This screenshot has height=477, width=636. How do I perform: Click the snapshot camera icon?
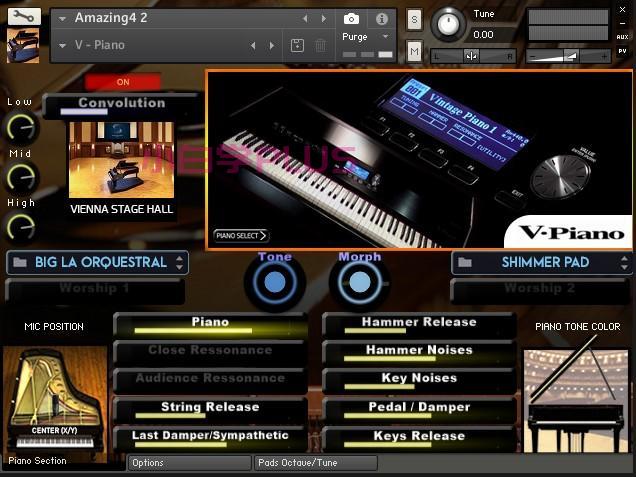point(351,19)
